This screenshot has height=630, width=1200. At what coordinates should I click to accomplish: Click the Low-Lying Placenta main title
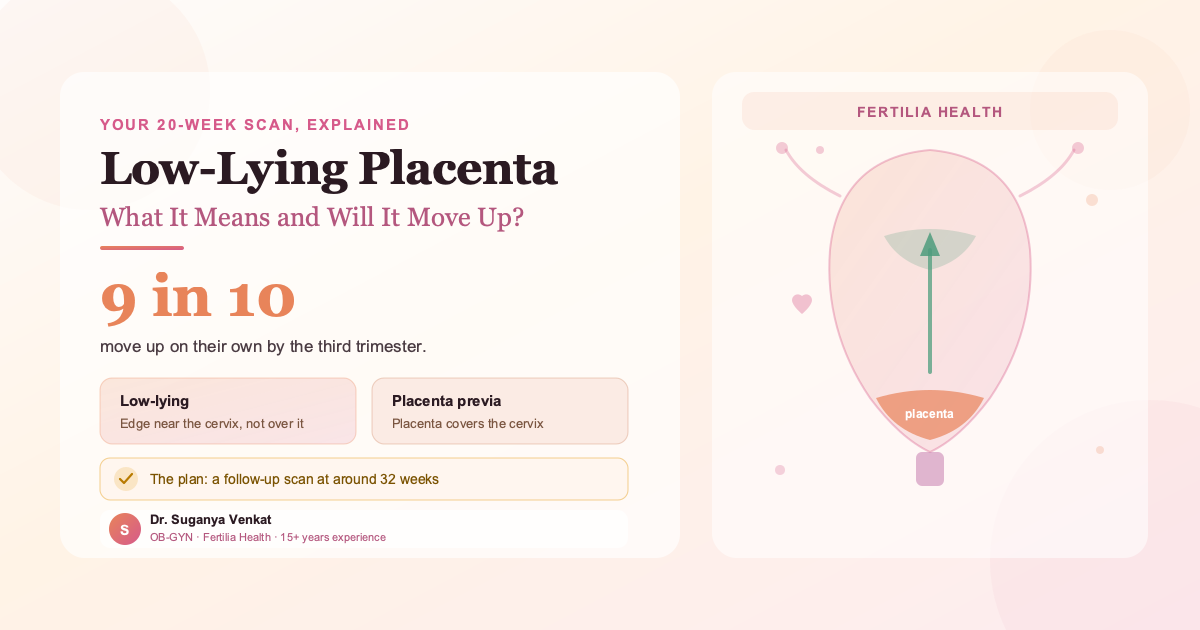pos(329,168)
